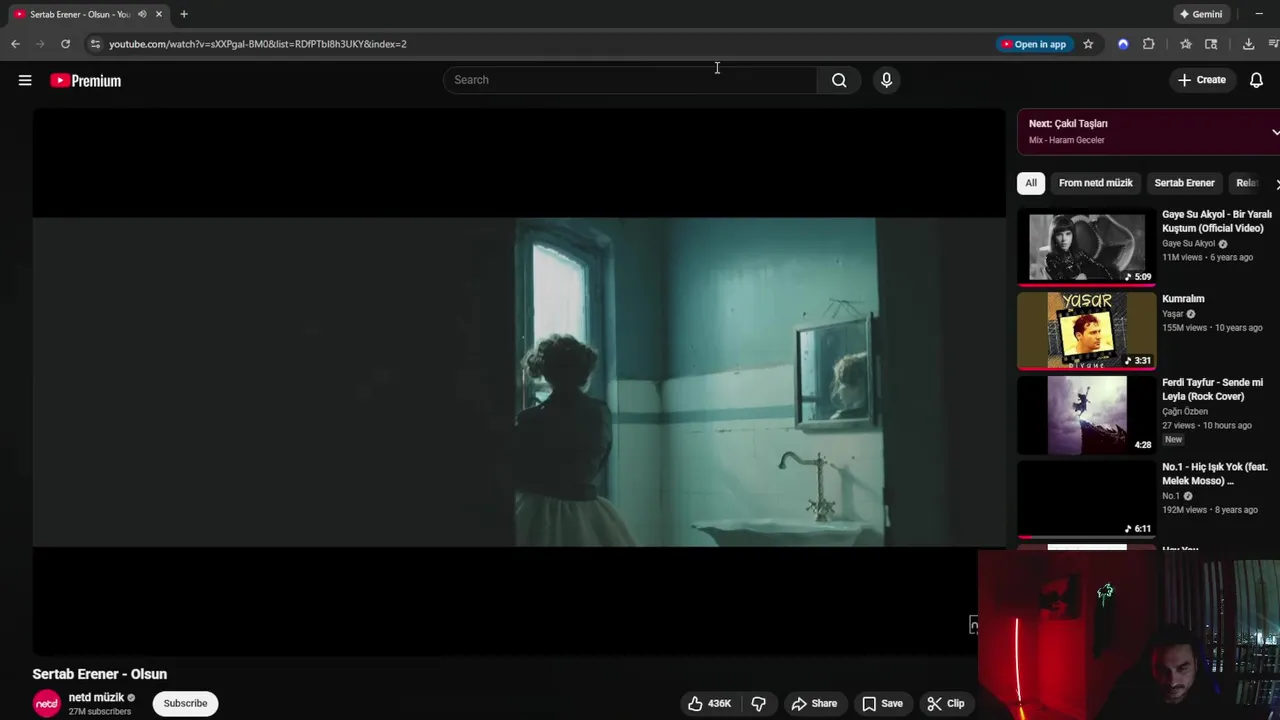
Task: Select the All filter chip
Action: tap(1031, 183)
